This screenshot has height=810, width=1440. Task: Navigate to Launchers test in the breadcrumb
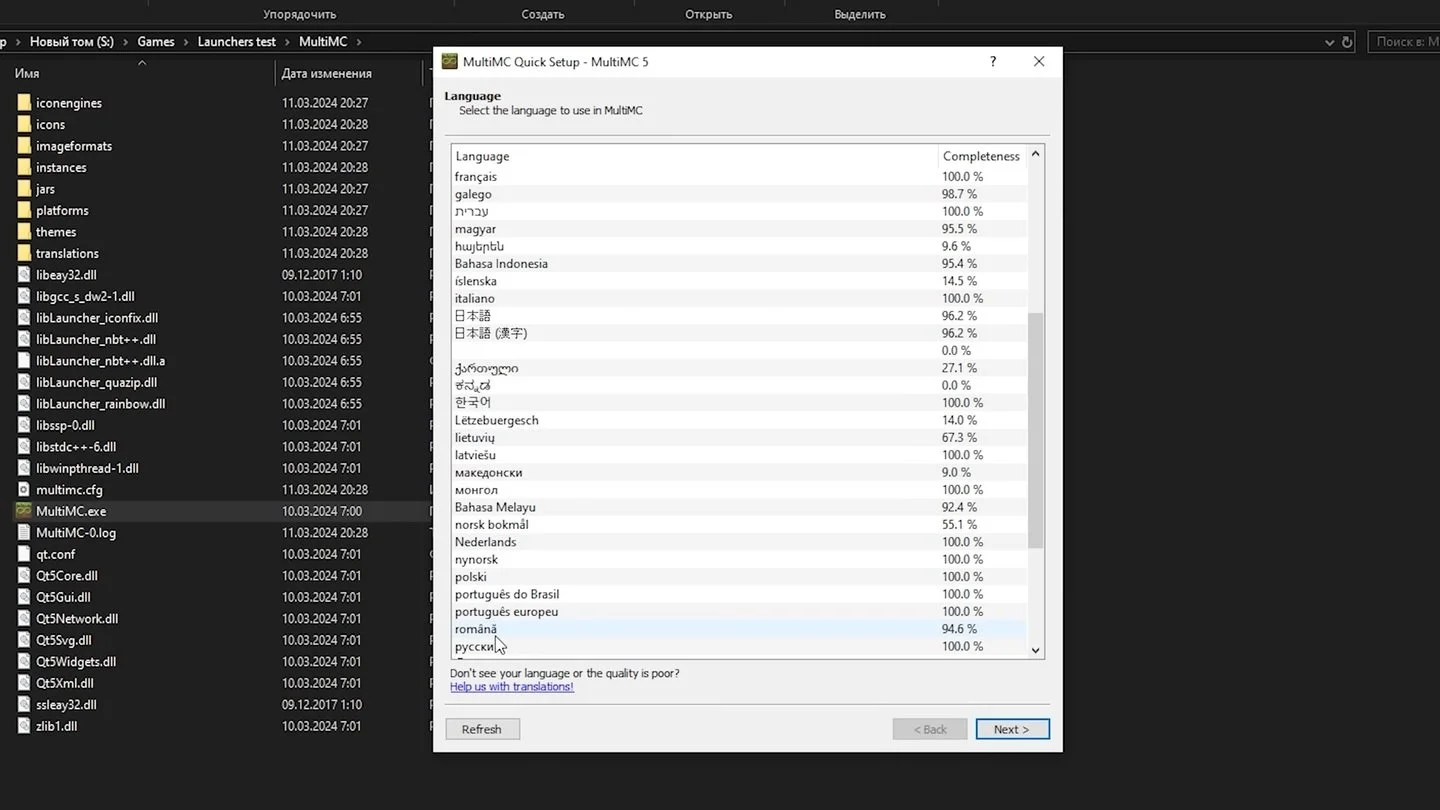point(237,42)
